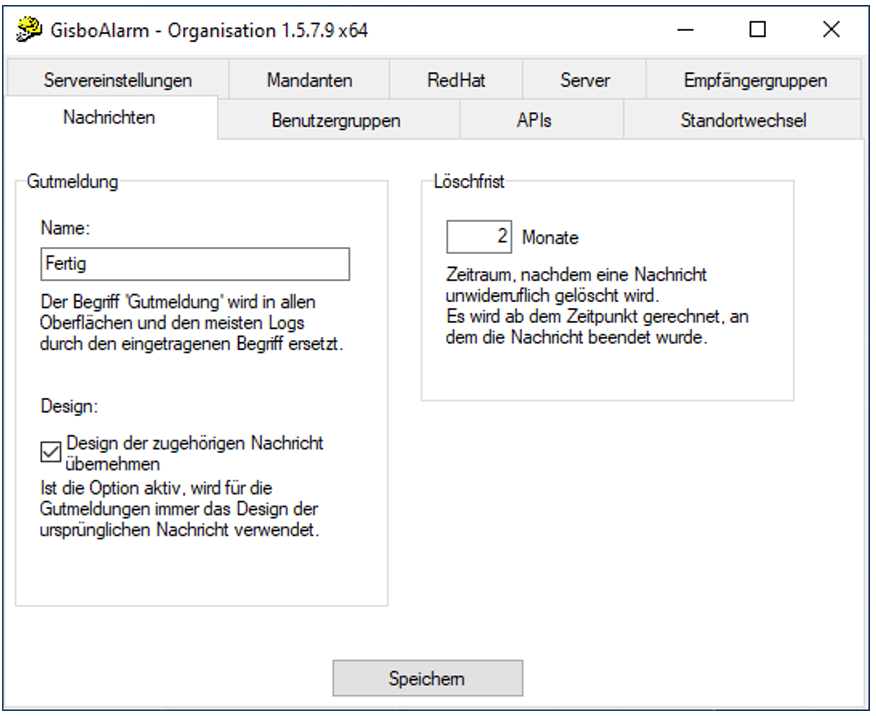This screenshot has width=876, height=716.
Task: Close the GisboAlarm Organisation window
Action: (831, 30)
